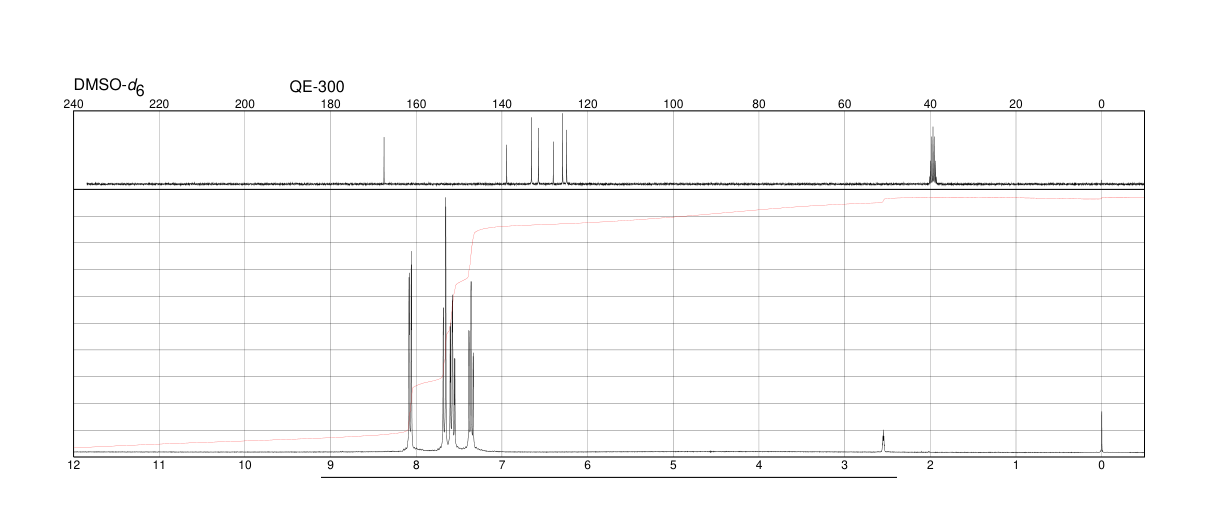This screenshot has width=1224, height=528.
Task: Click the 2 ppm proton axis label
Action: [x=930, y=465]
